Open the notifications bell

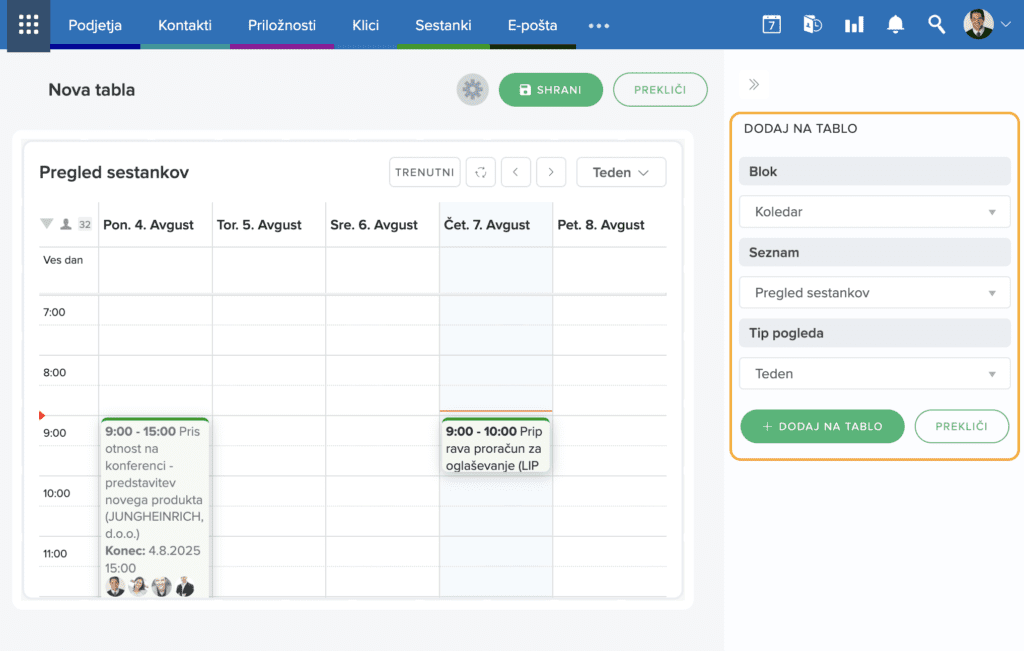pyautogui.click(x=895, y=25)
